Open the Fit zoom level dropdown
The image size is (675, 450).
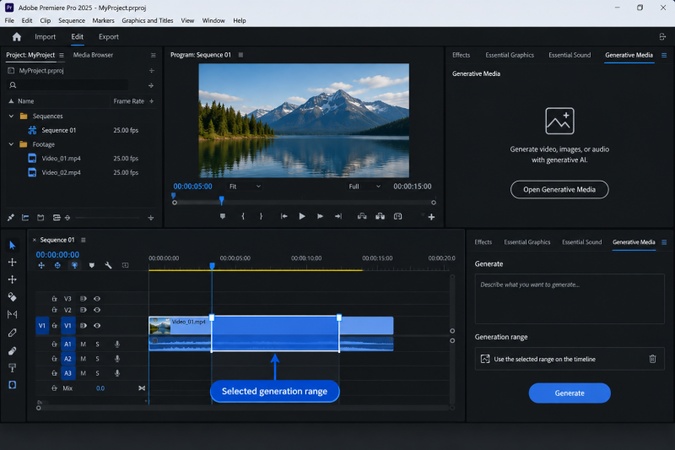click(x=245, y=186)
